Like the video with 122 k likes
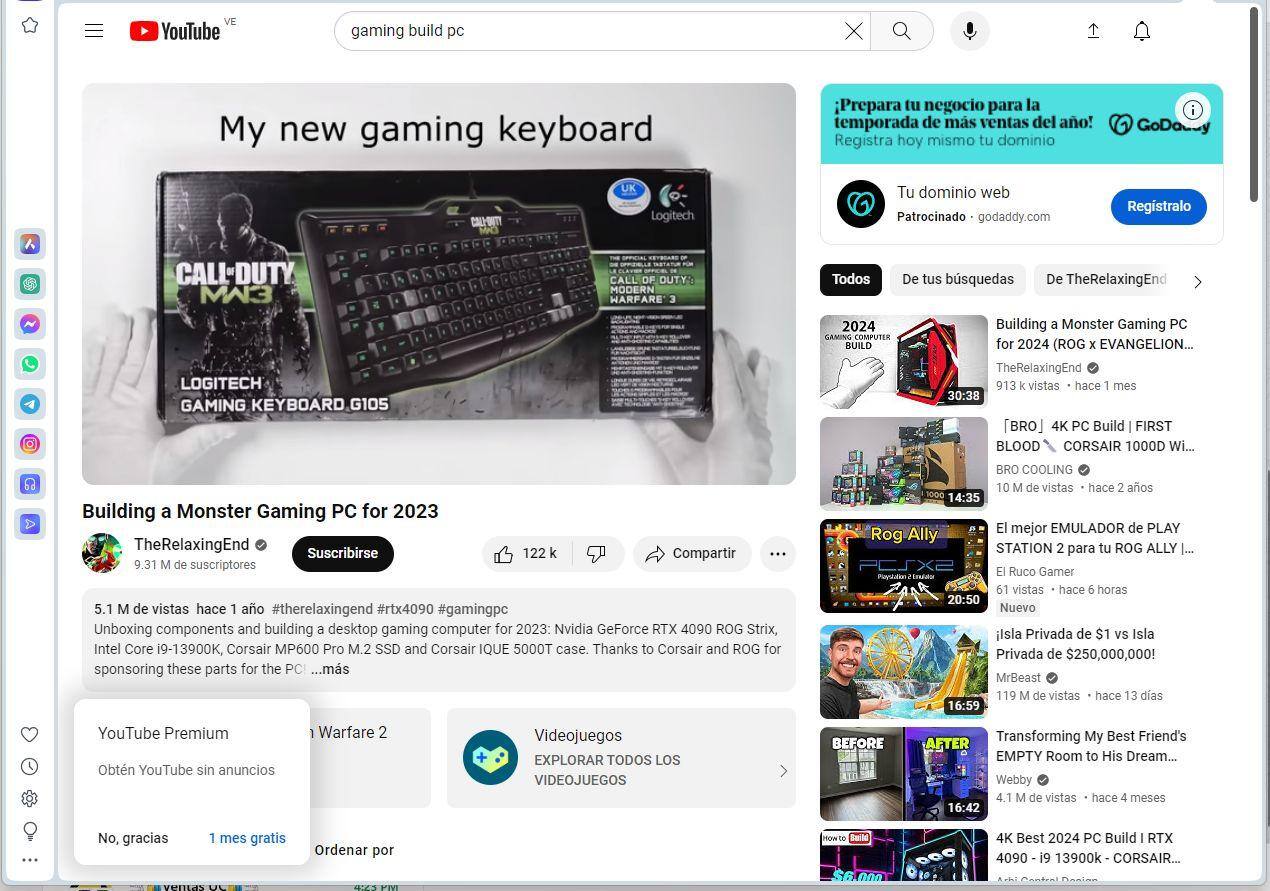 (x=525, y=554)
